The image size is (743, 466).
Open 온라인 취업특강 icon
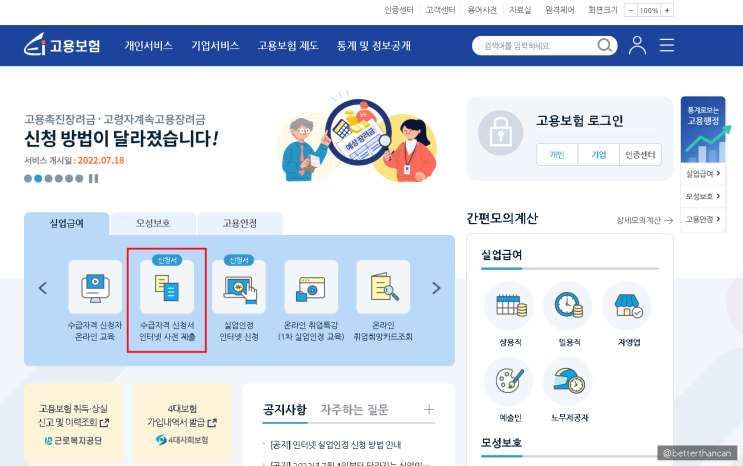pos(311,287)
